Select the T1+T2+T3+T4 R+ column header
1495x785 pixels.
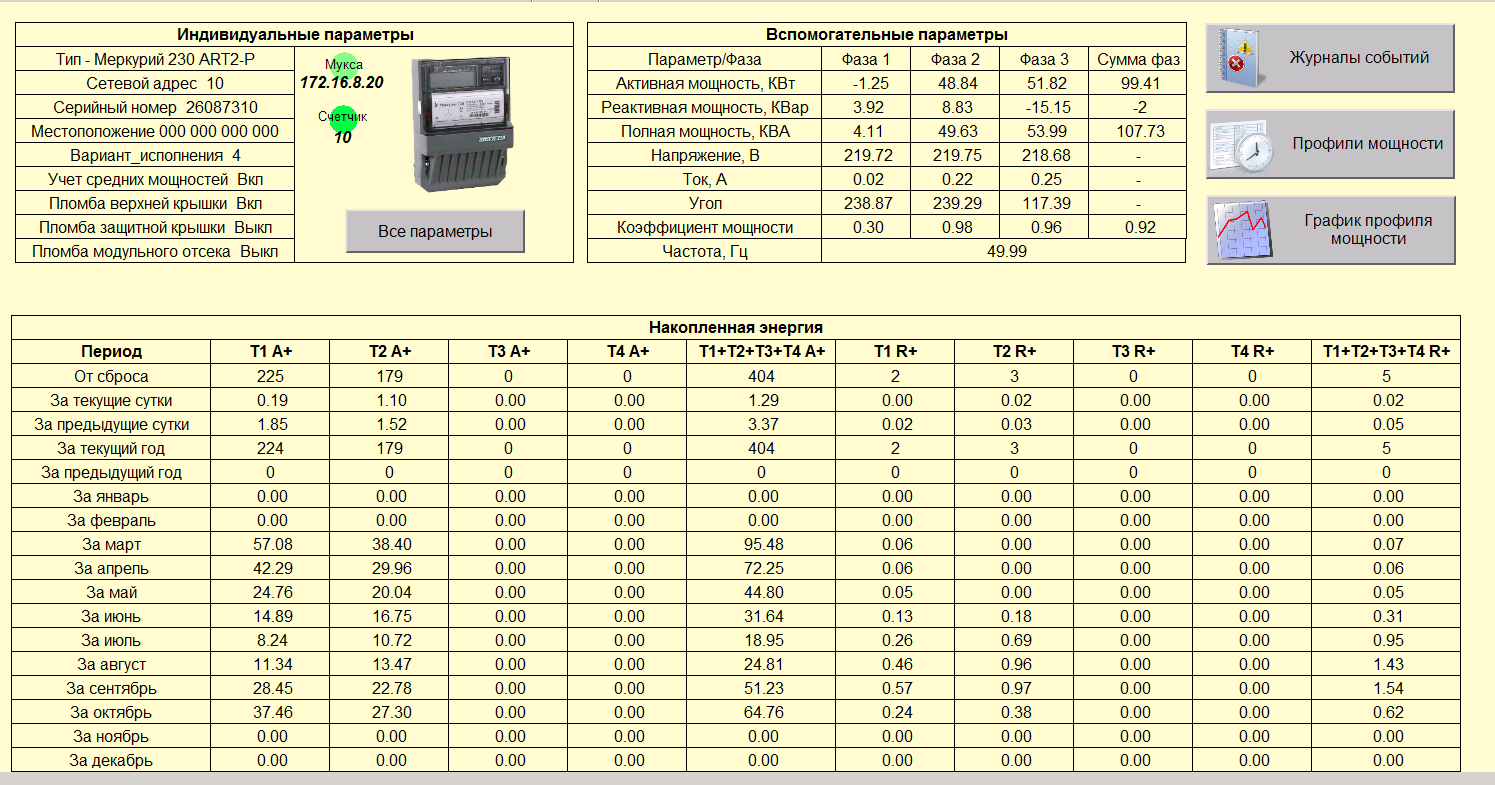point(1385,352)
